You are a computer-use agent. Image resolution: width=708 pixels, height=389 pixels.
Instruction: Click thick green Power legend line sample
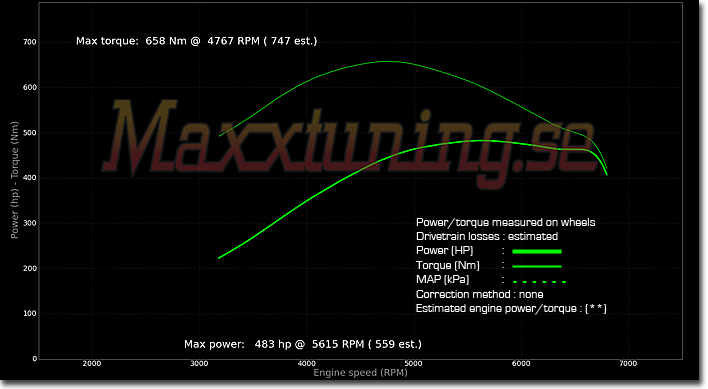pos(537,251)
